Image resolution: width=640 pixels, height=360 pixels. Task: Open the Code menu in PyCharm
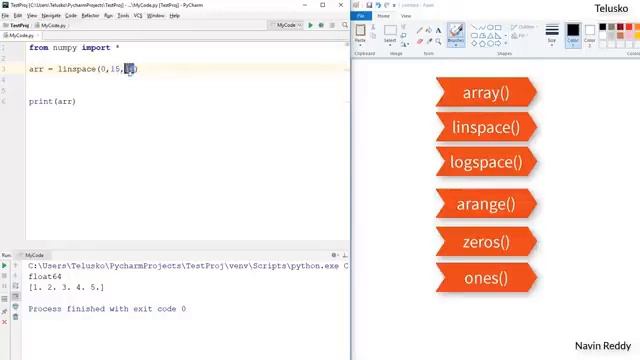(x=71, y=16)
